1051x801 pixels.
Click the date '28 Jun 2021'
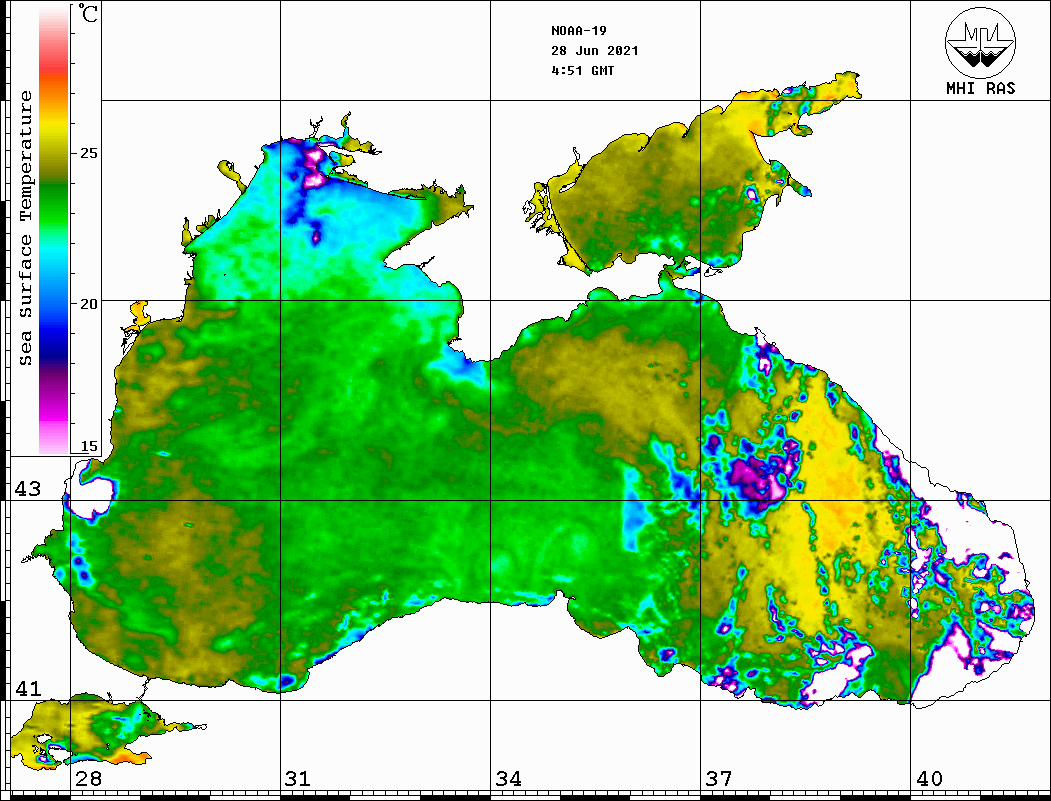point(595,51)
